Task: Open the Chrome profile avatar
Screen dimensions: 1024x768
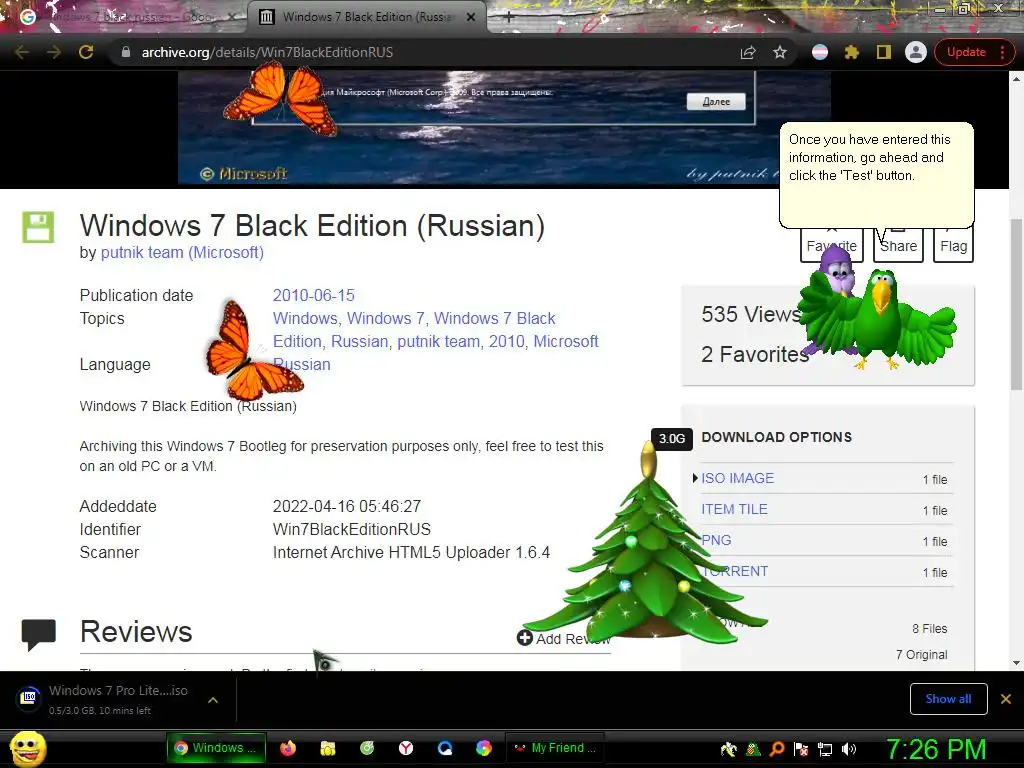Action: click(x=916, y=52)
